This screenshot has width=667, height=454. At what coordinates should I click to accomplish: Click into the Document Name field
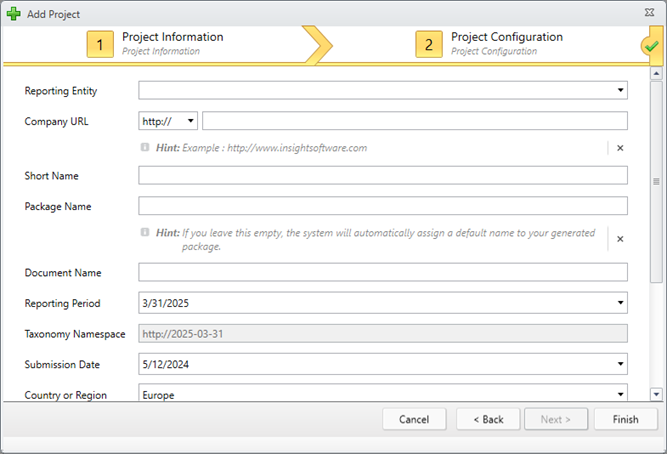(383, 272)
